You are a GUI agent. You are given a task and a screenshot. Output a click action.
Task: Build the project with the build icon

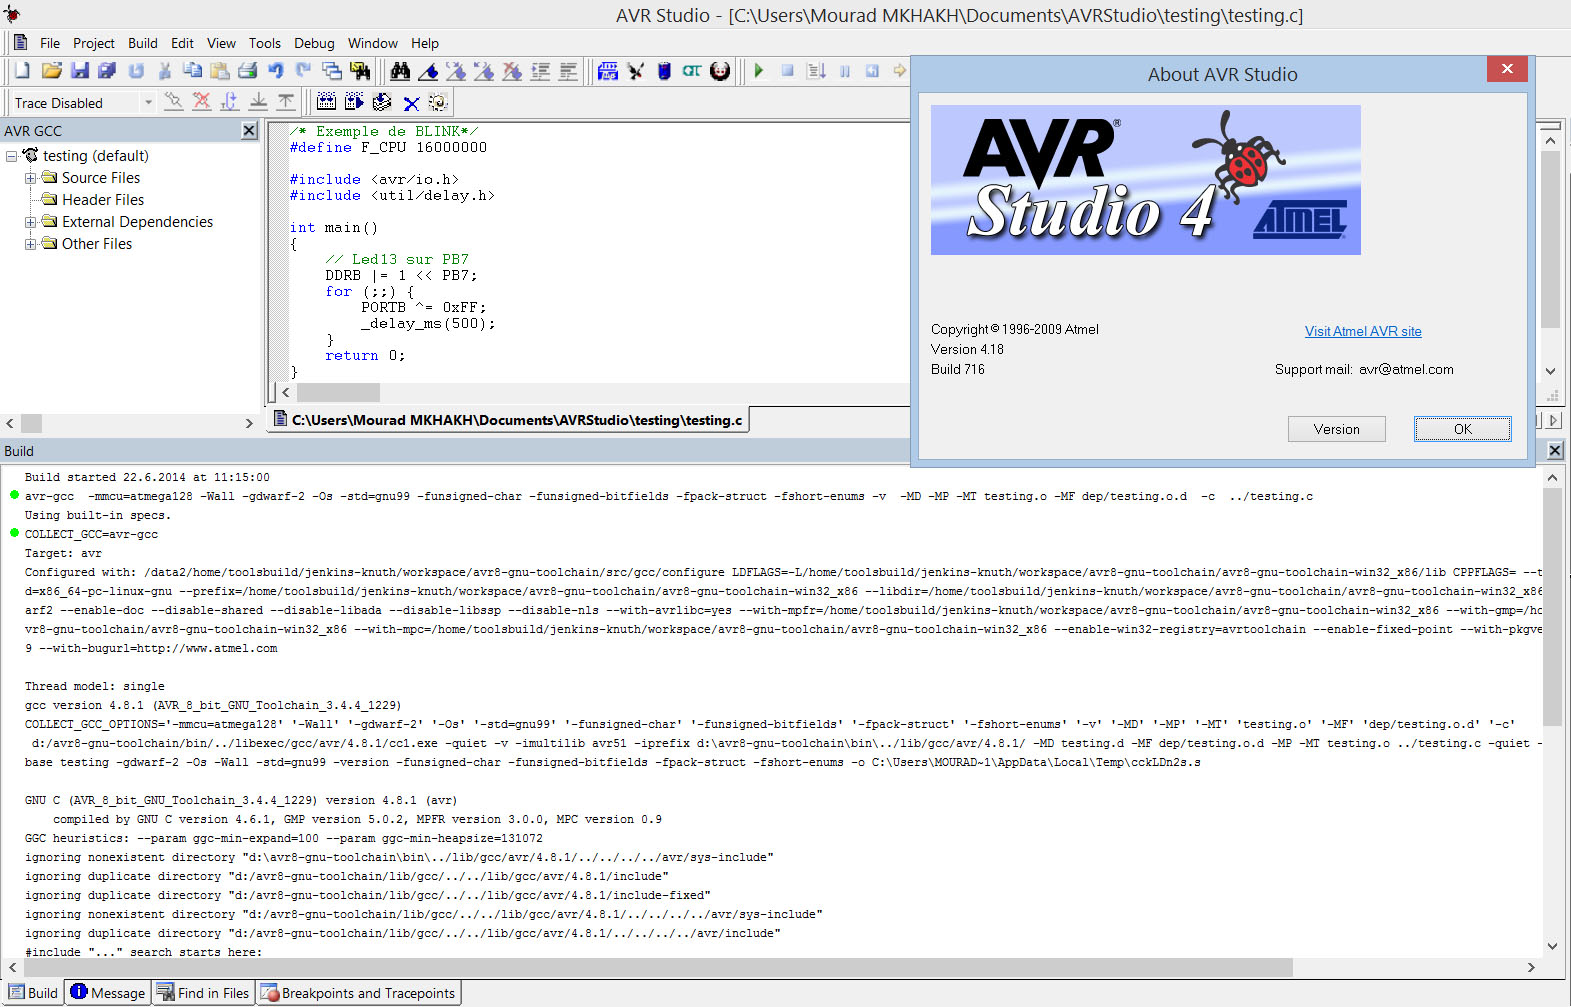click(326, 102)
